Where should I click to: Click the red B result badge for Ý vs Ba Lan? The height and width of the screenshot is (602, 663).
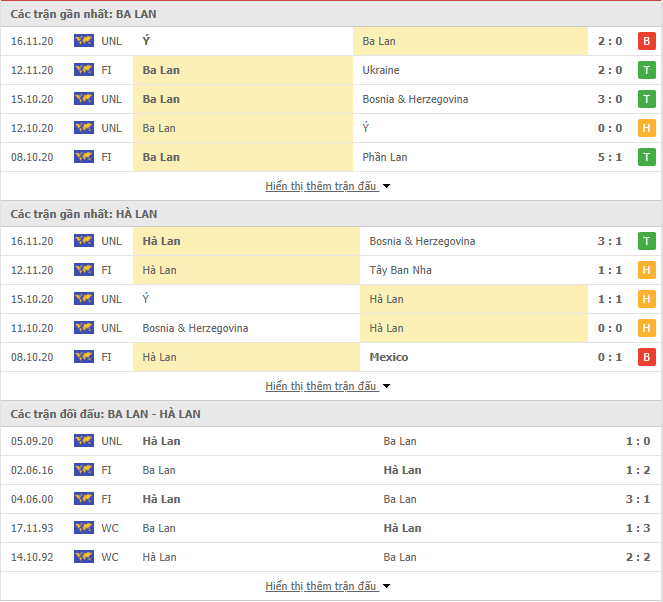[x=647, y=41]
